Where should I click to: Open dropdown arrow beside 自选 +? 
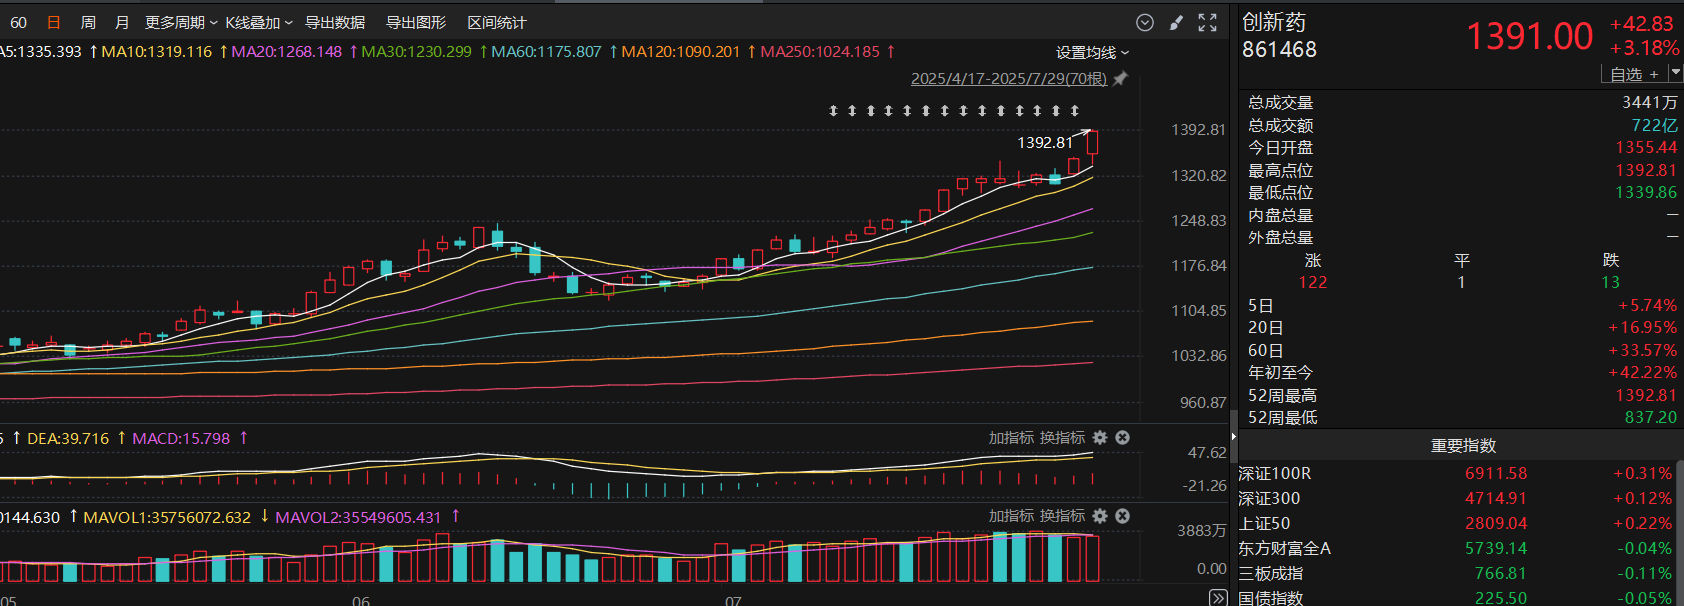pos(1675,73)
